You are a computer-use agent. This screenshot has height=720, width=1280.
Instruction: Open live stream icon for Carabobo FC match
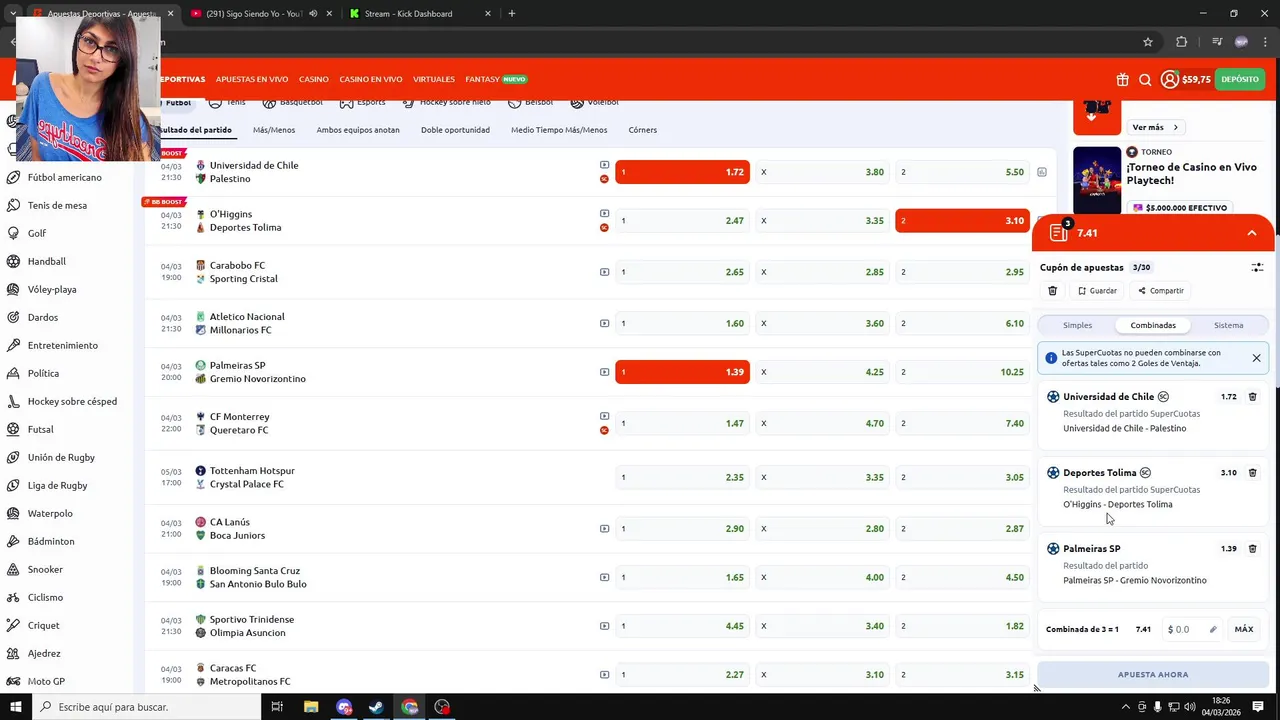[x=604, y=272]
